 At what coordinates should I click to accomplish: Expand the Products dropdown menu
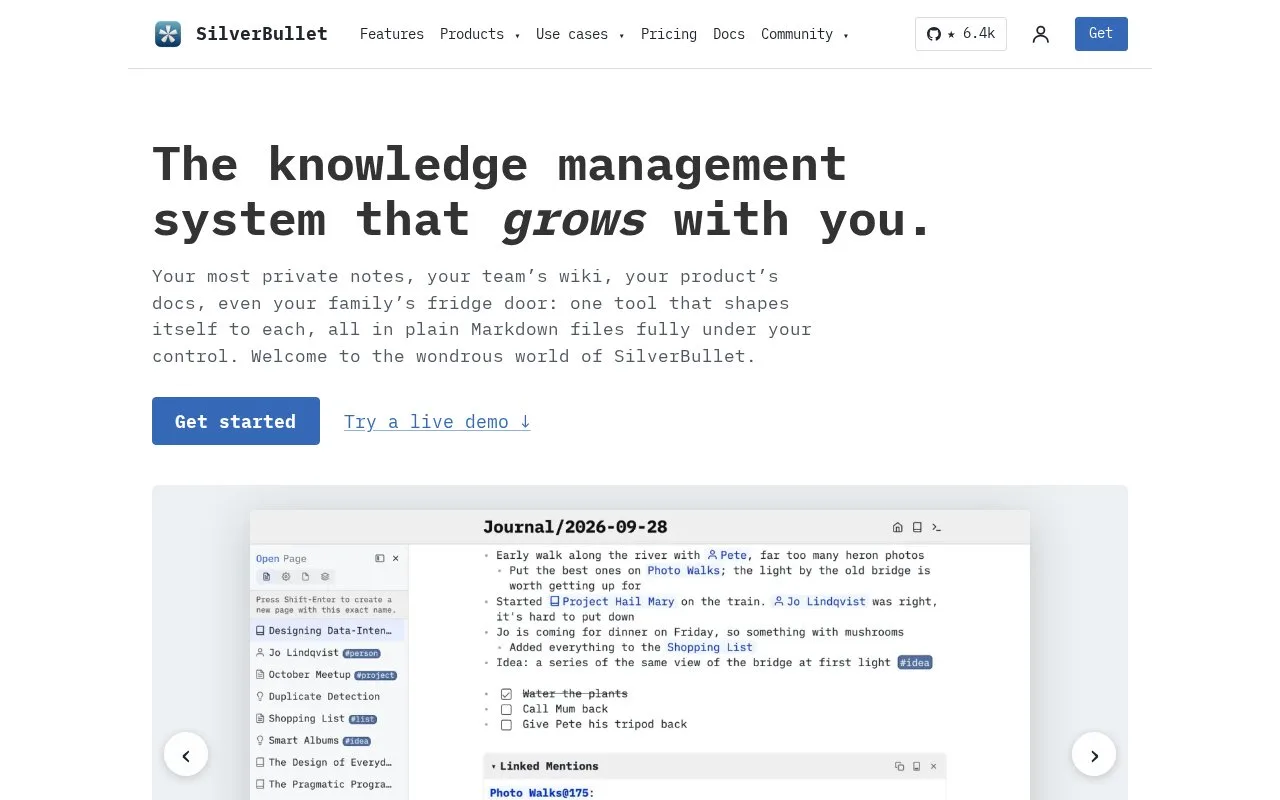(x=480, y=34)
